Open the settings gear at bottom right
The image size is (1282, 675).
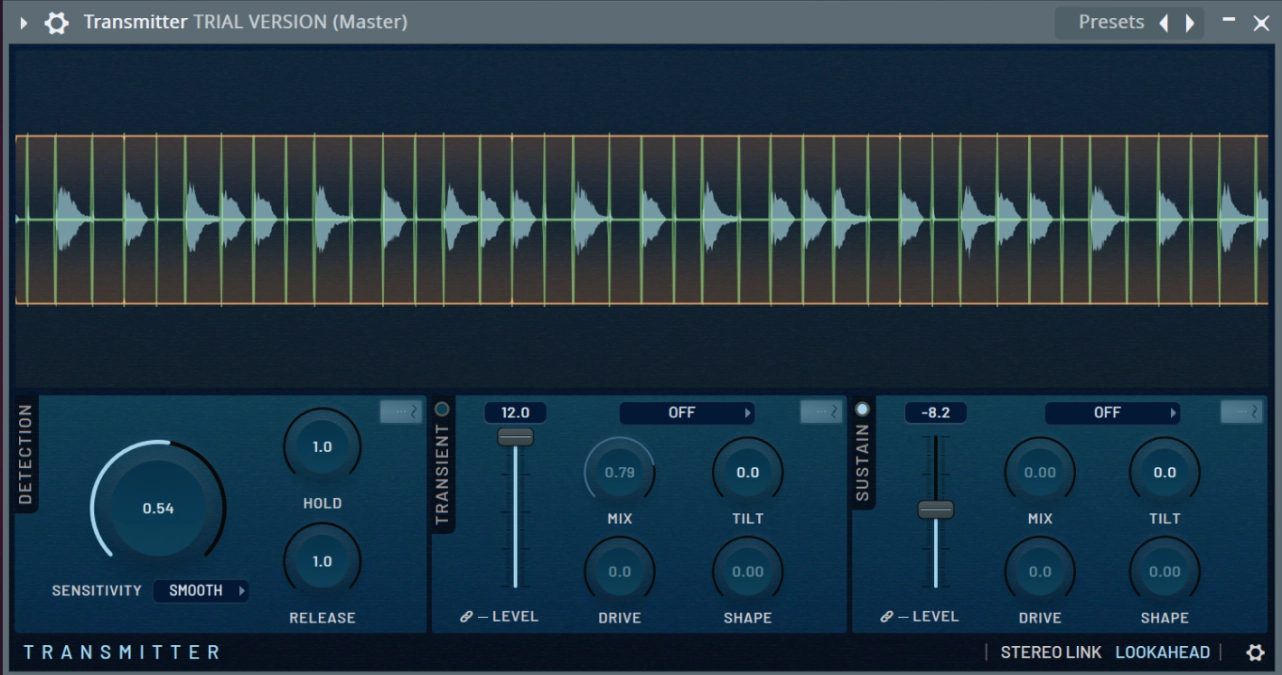1255,652
